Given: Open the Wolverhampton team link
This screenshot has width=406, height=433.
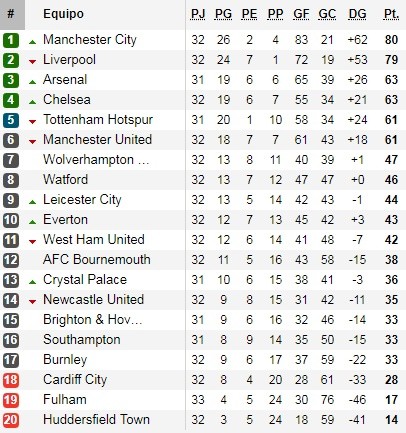Looking at the screenshot, I should pos(96,160).
